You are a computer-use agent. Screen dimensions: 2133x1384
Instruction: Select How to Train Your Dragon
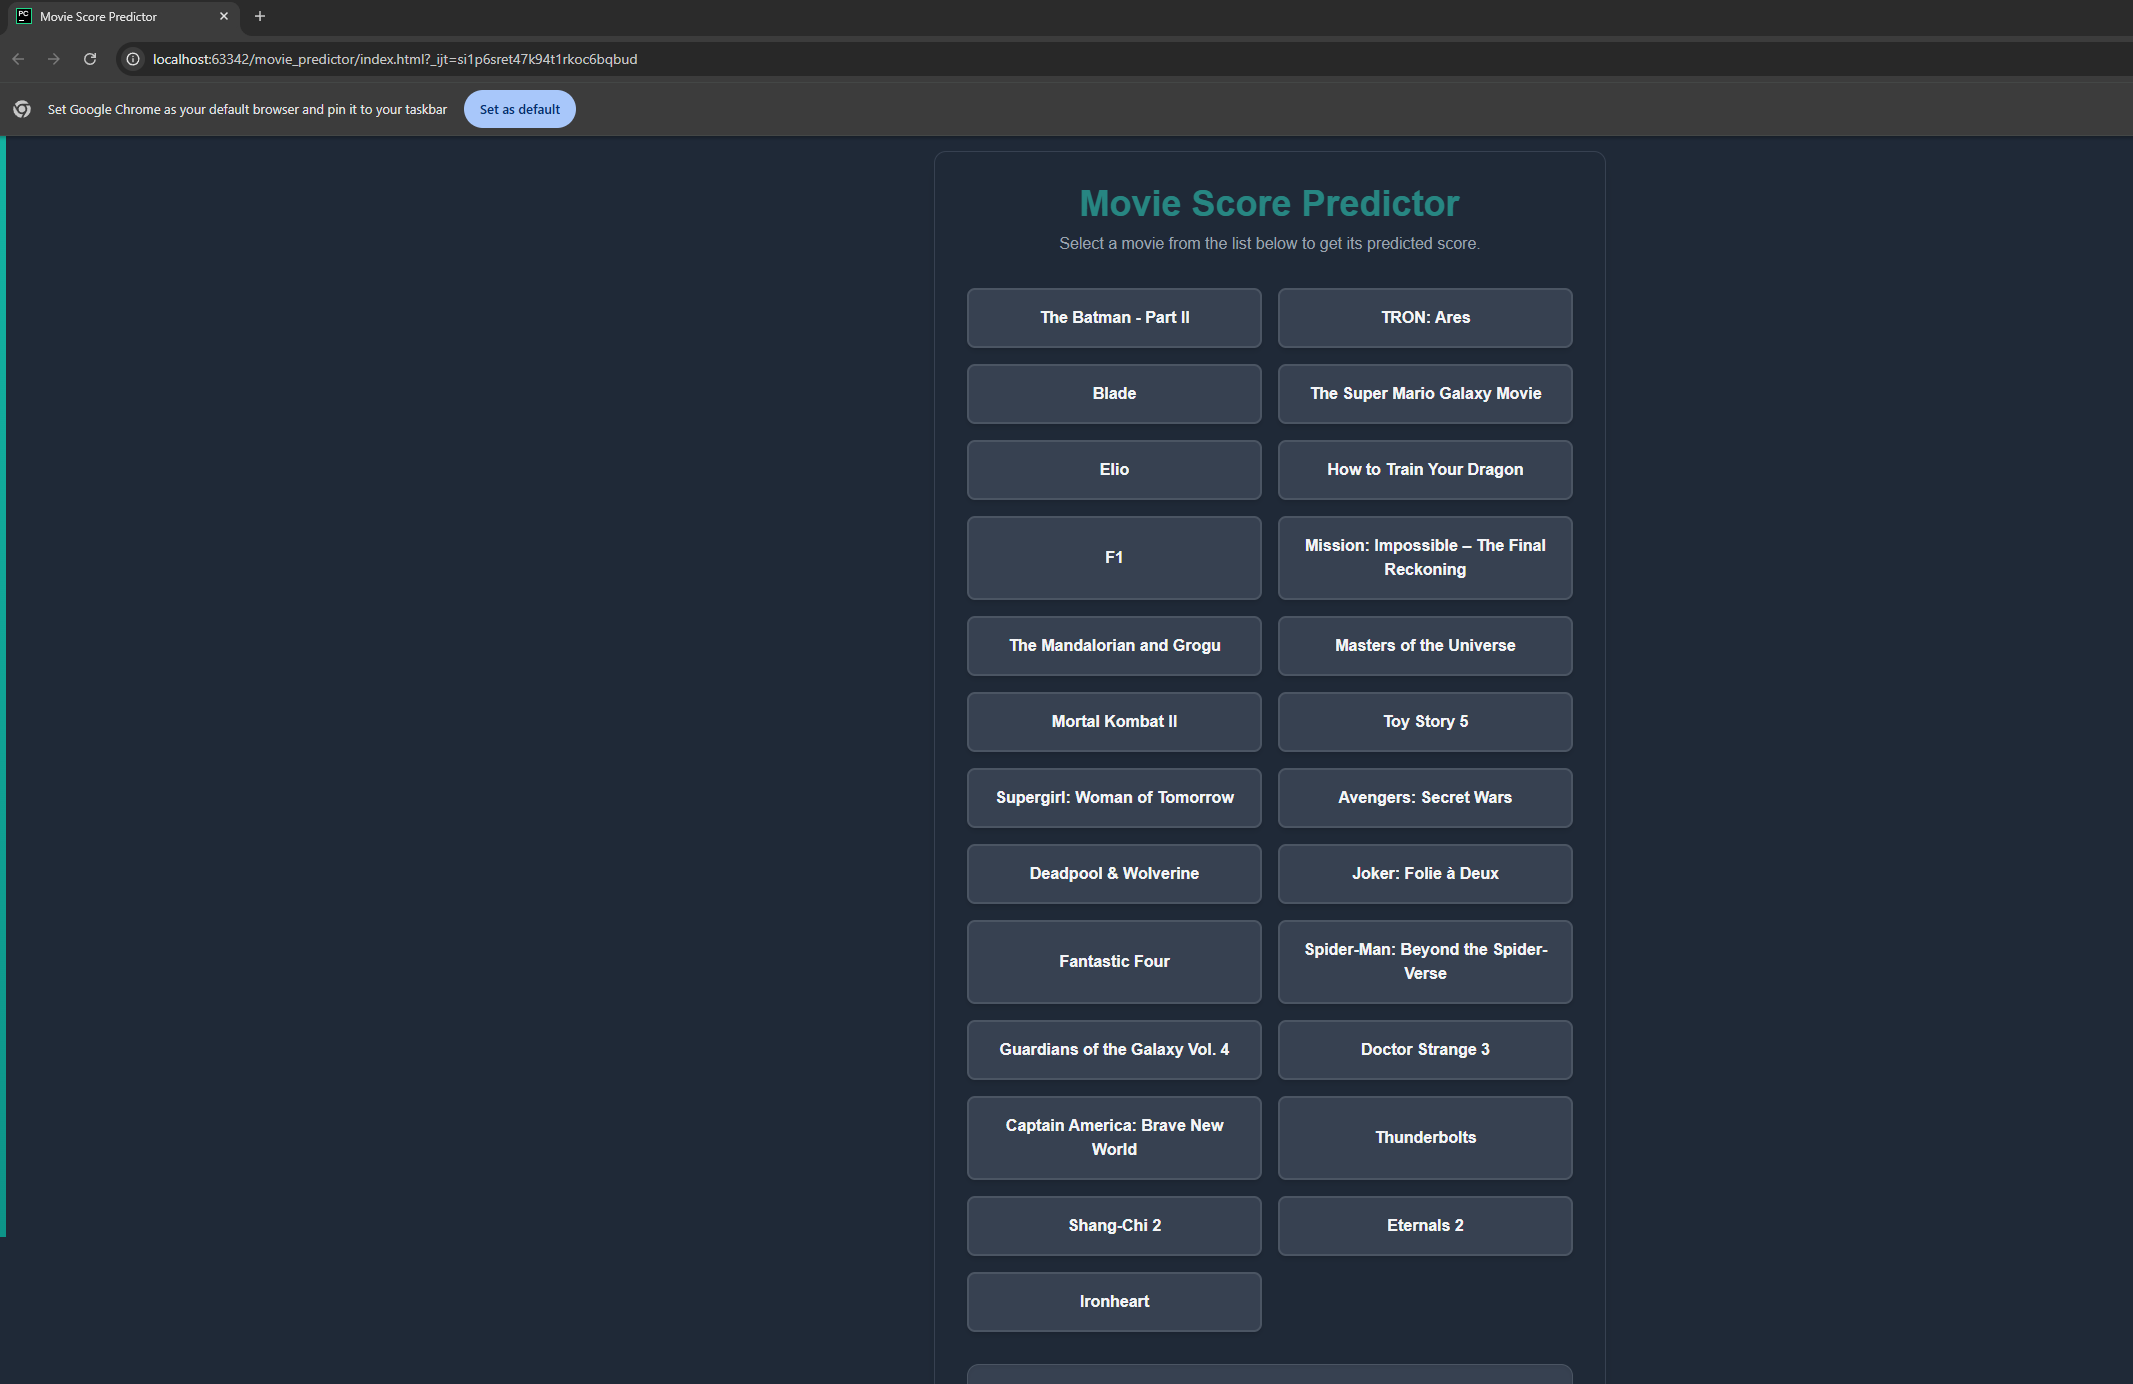[x=1425, y=470]
